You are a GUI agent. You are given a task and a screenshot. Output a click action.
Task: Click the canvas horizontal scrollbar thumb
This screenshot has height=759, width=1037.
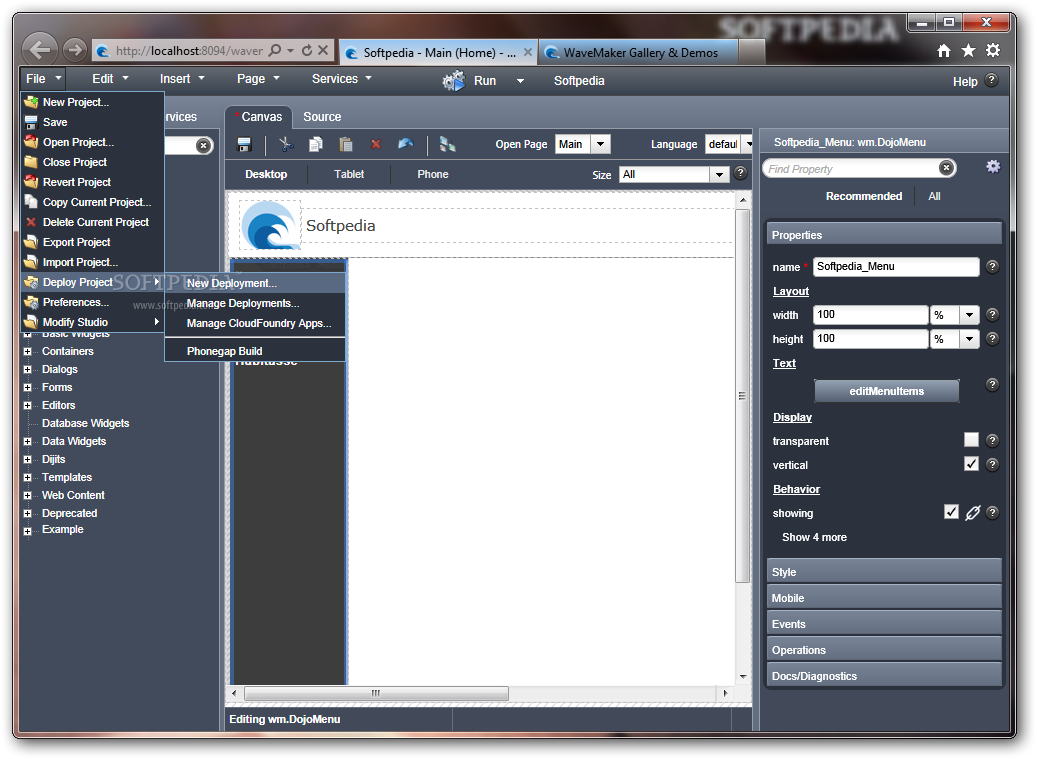[x=376, y=693]
